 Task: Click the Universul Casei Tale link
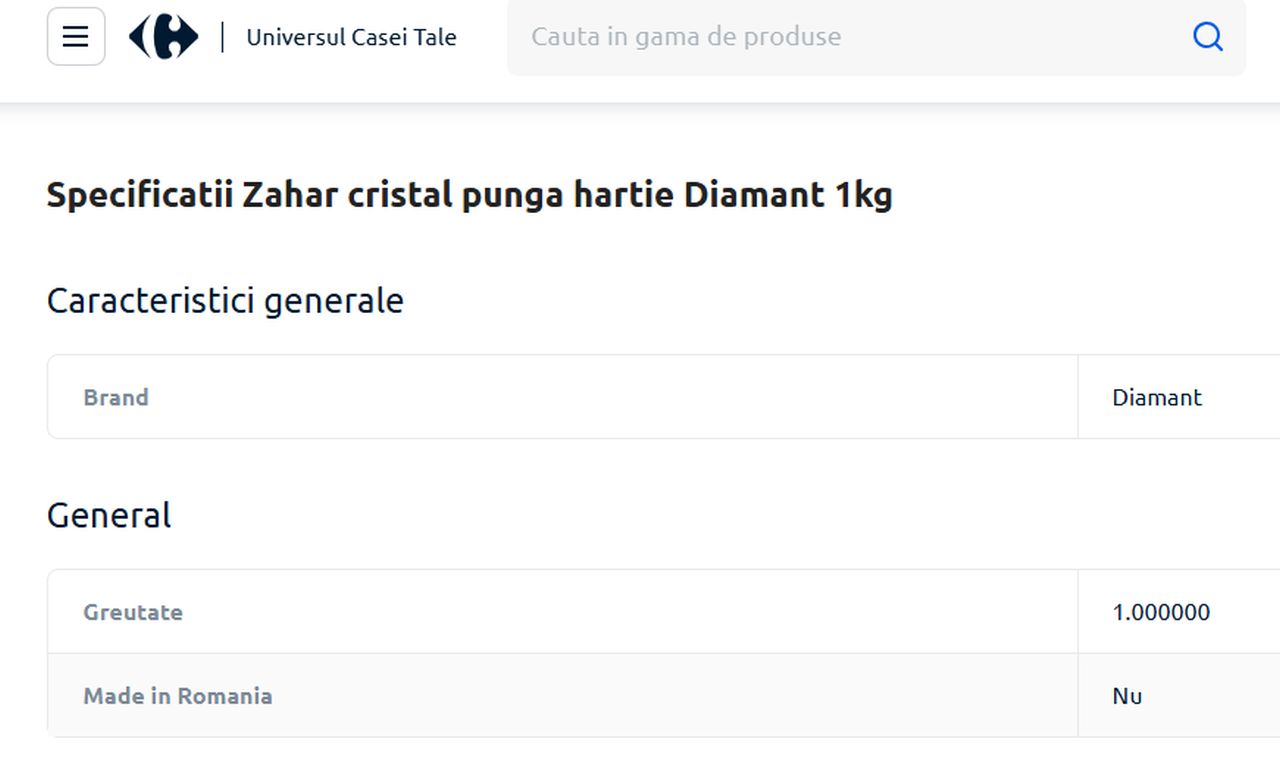click(x=352, y=37)
